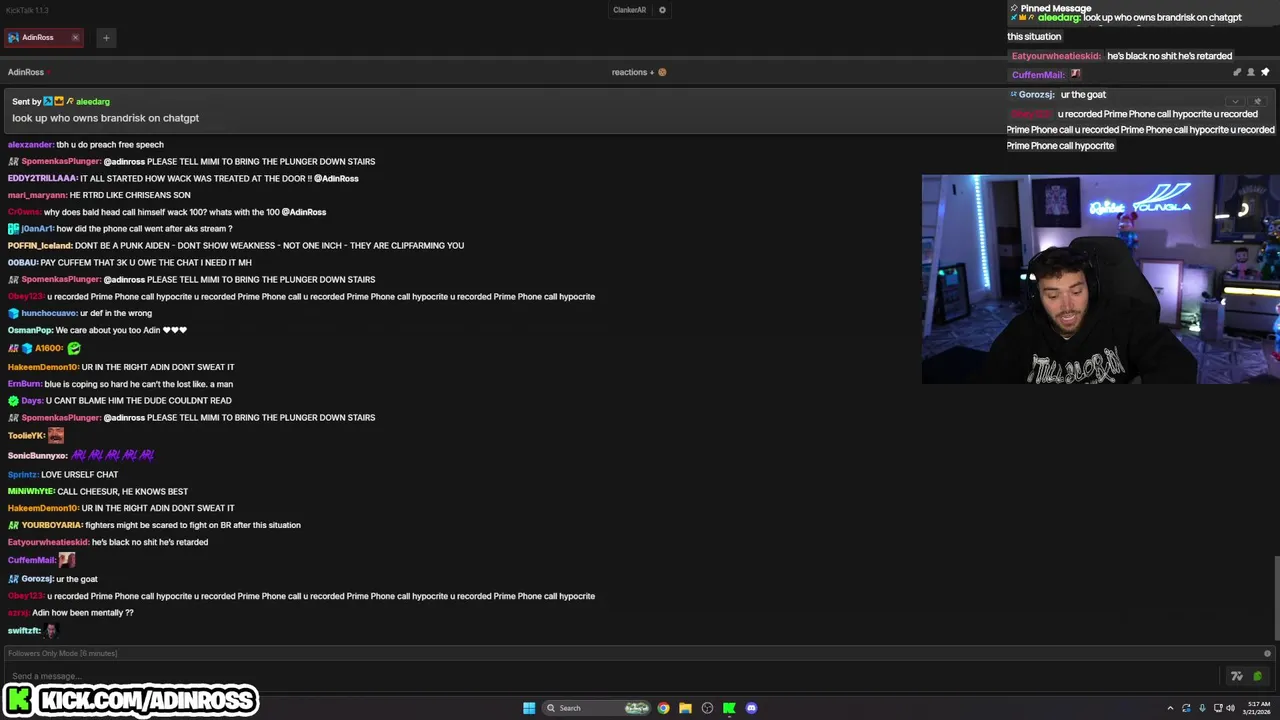Click the message "Adin how been mentally ??"
1280x720 pixels.
point(83,612)
